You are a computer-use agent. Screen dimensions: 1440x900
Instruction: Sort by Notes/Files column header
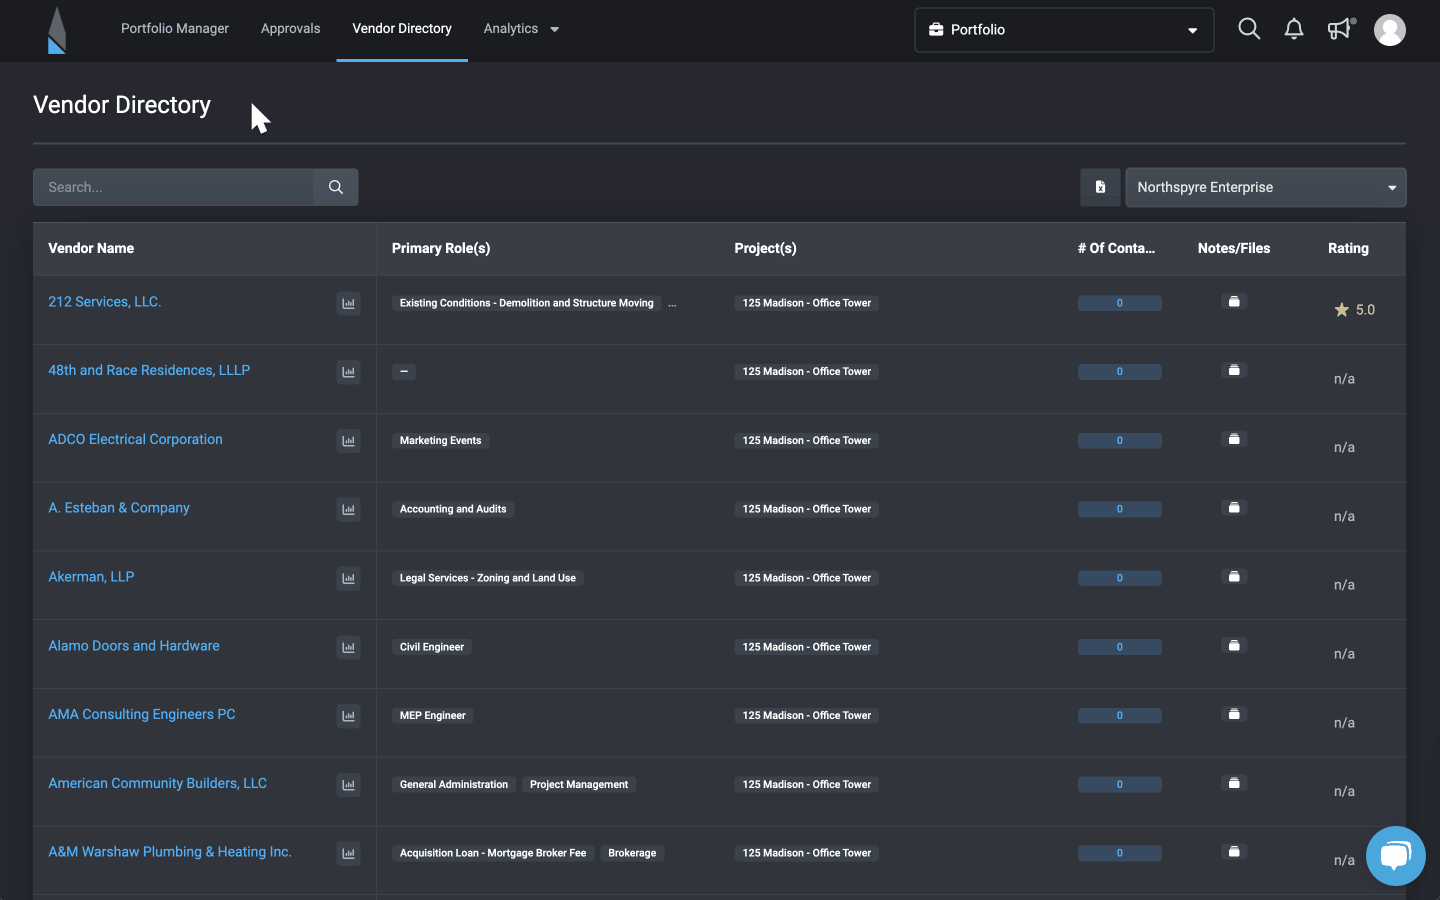pos(1234,248)
